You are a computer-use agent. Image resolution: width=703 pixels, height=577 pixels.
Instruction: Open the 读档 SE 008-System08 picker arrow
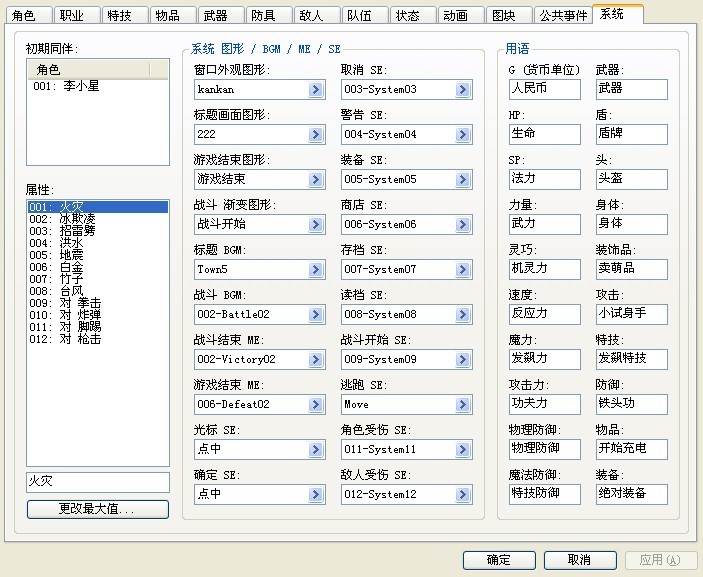463,314
